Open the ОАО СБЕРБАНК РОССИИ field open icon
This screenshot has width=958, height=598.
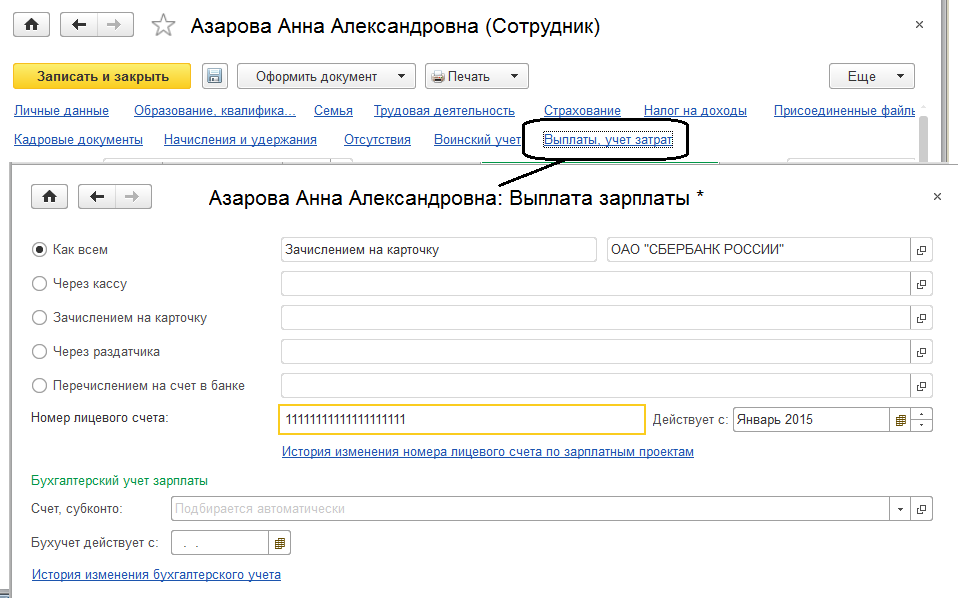(921, 250)
